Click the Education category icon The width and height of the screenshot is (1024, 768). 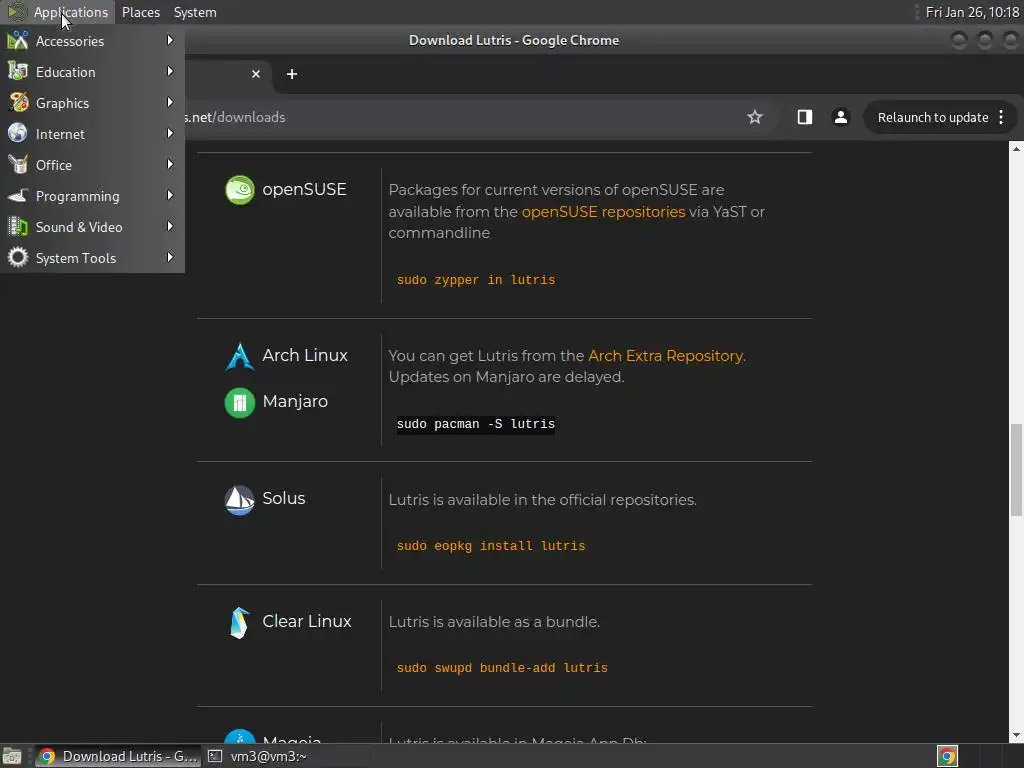18,71
